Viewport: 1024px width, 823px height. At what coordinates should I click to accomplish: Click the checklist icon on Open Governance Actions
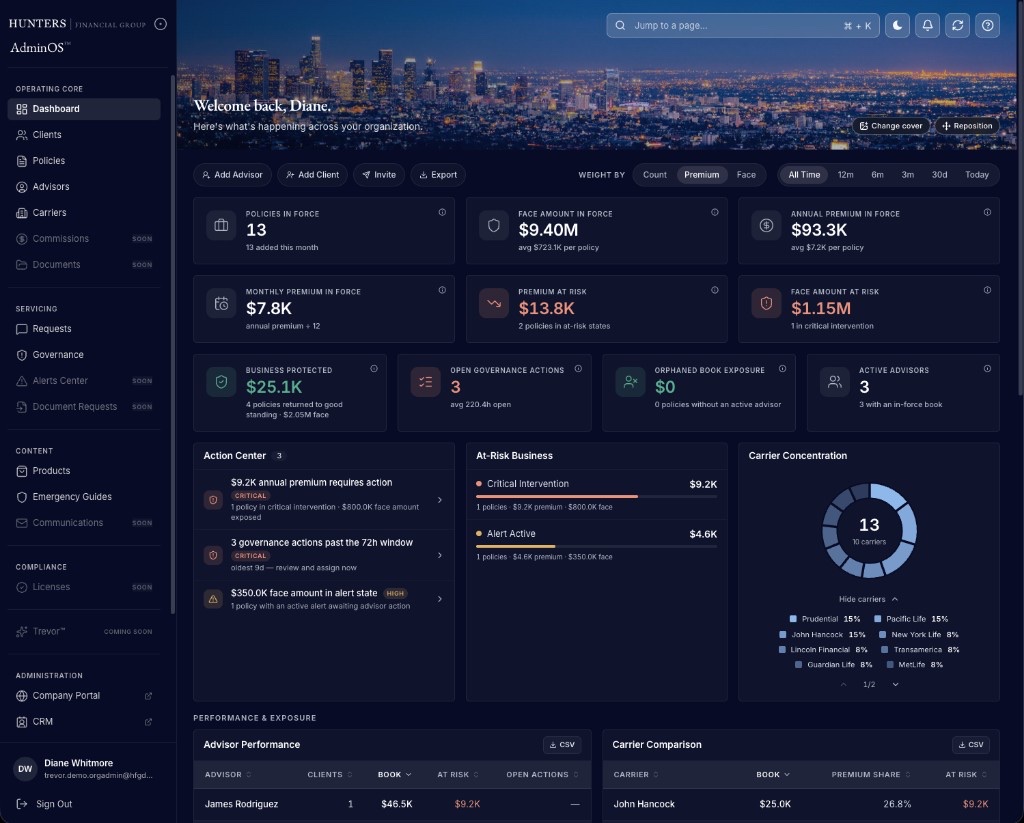pos(426,382)
